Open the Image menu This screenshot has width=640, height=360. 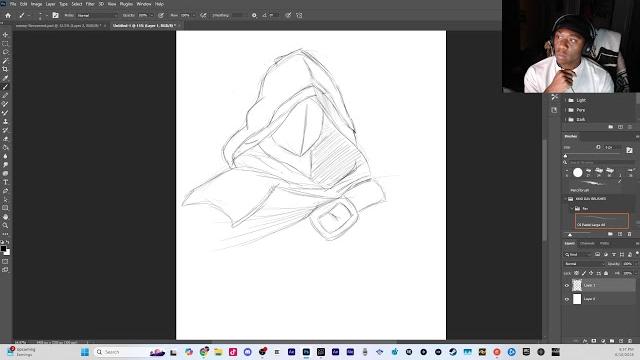pyautogui.click(x=36, y=4)
